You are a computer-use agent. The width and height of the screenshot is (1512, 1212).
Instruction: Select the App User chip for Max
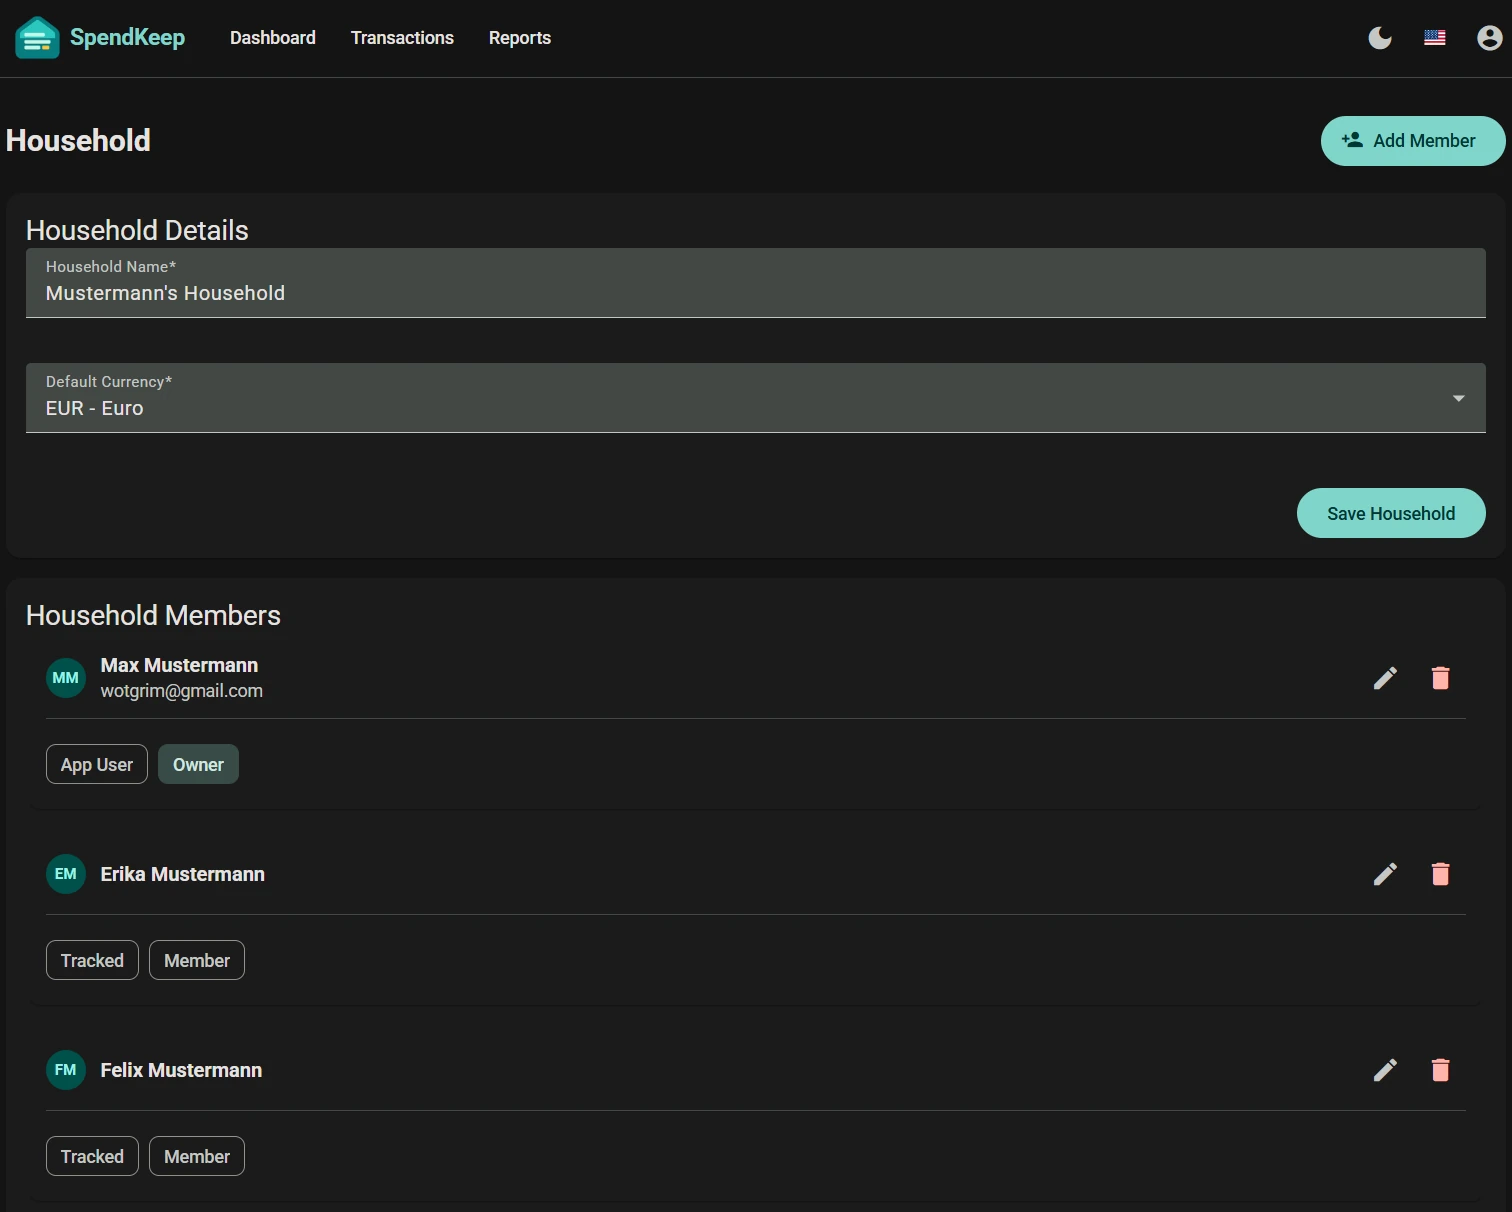pos(97,764)
